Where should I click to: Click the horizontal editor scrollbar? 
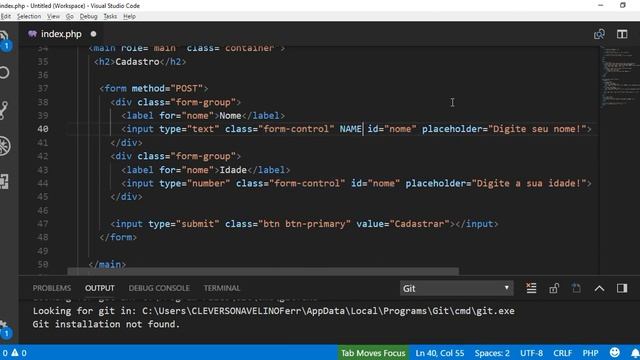tap(263, 271)
